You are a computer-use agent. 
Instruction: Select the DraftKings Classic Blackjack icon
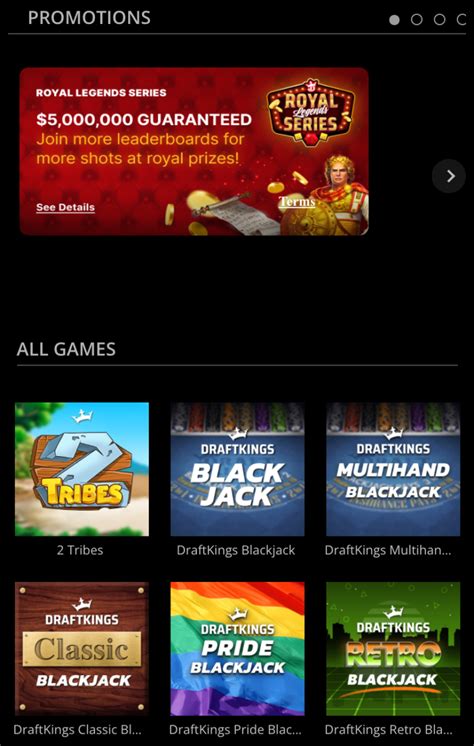[82, 649]
